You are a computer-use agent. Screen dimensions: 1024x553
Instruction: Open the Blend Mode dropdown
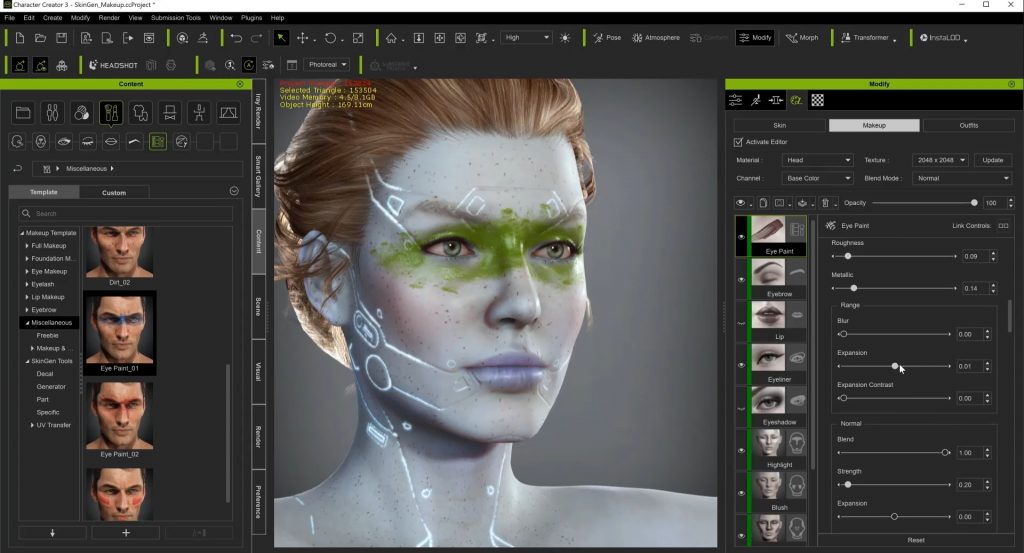click(x=962, y=178)
